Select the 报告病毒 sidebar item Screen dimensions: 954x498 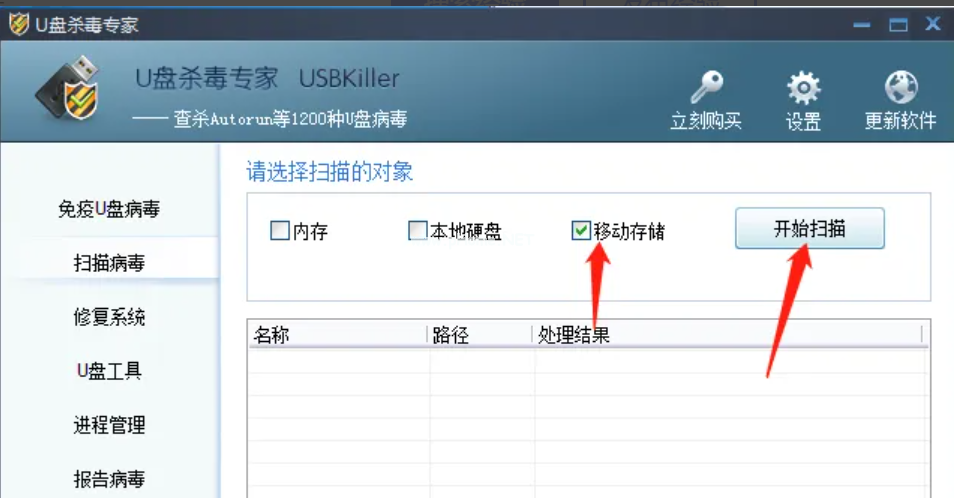tap(109, 479)
